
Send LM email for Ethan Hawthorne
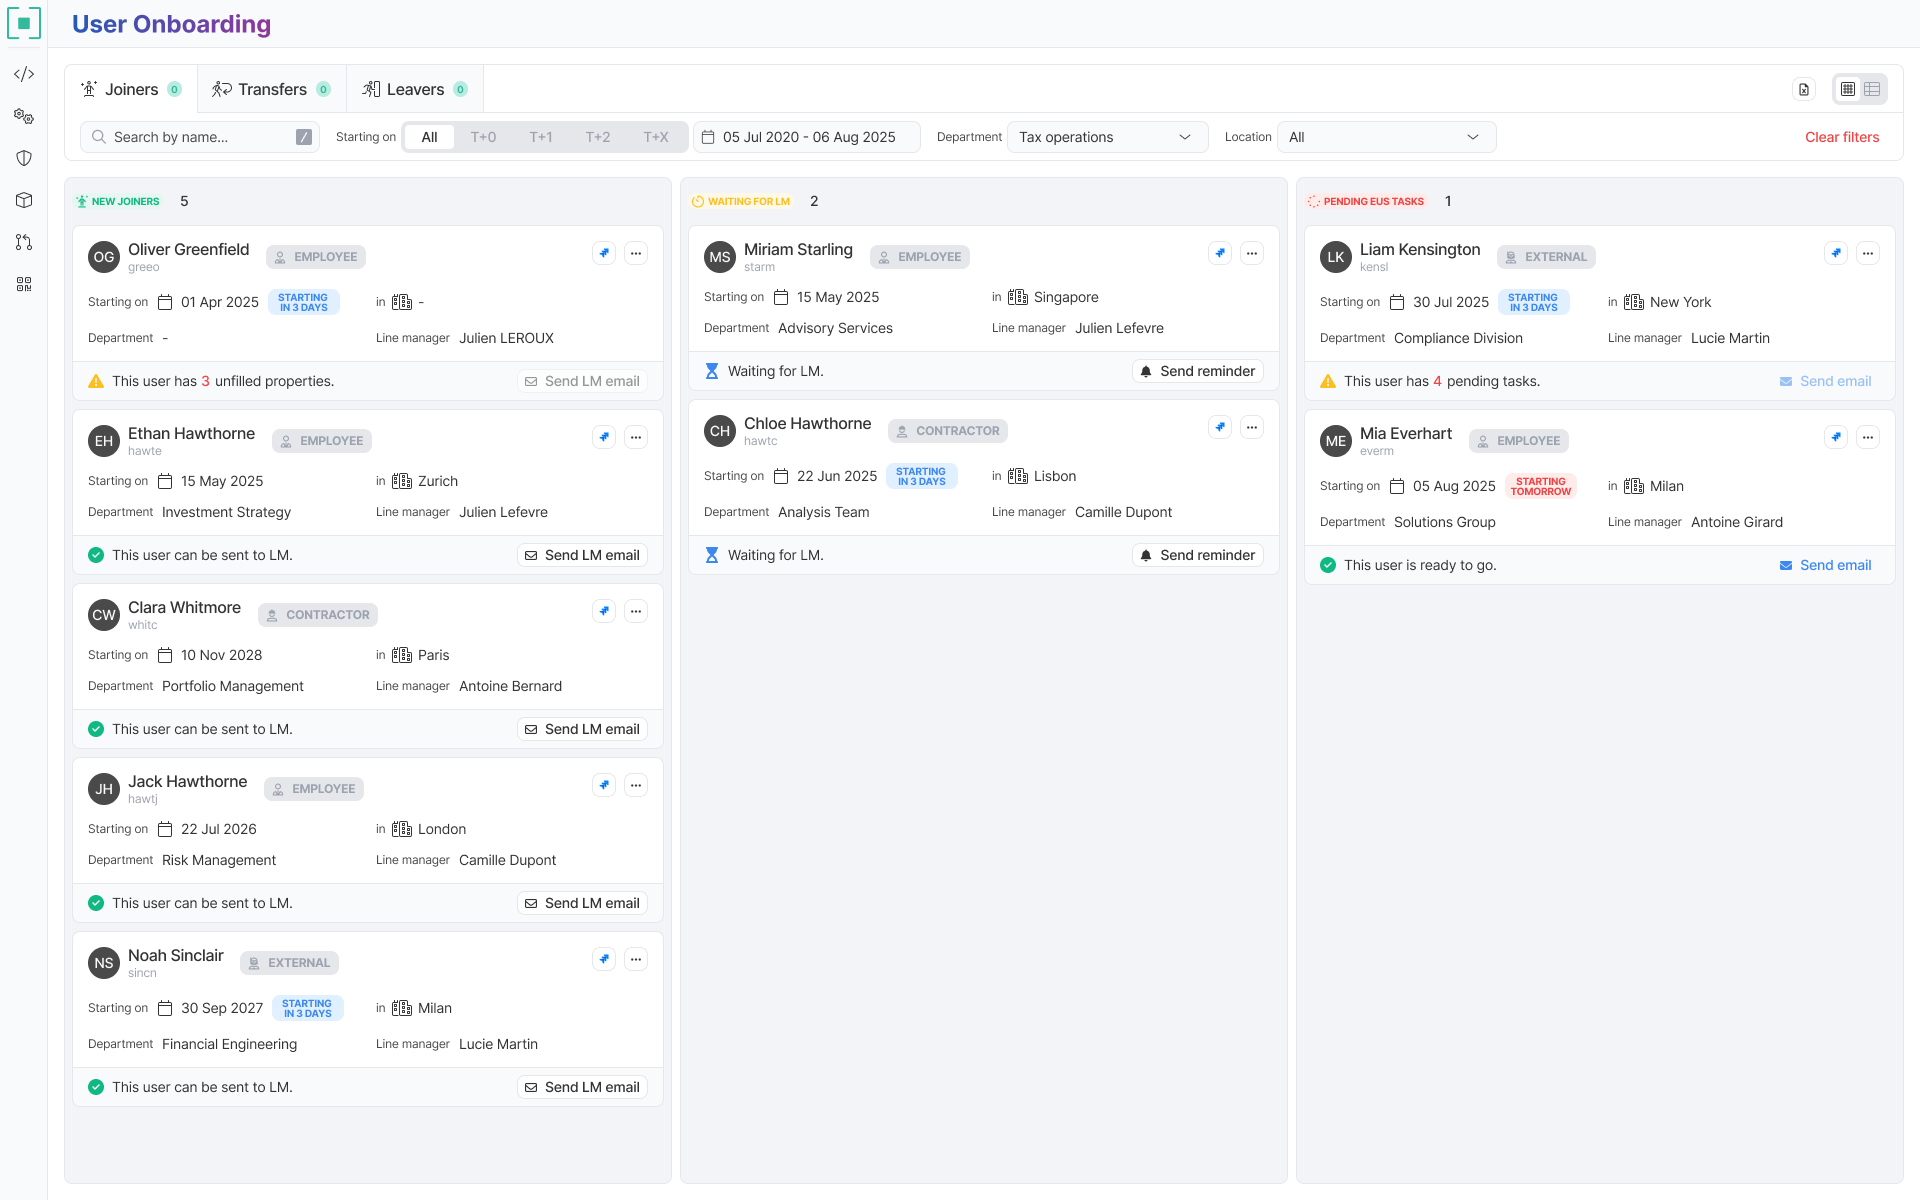[x=582, y=555]
